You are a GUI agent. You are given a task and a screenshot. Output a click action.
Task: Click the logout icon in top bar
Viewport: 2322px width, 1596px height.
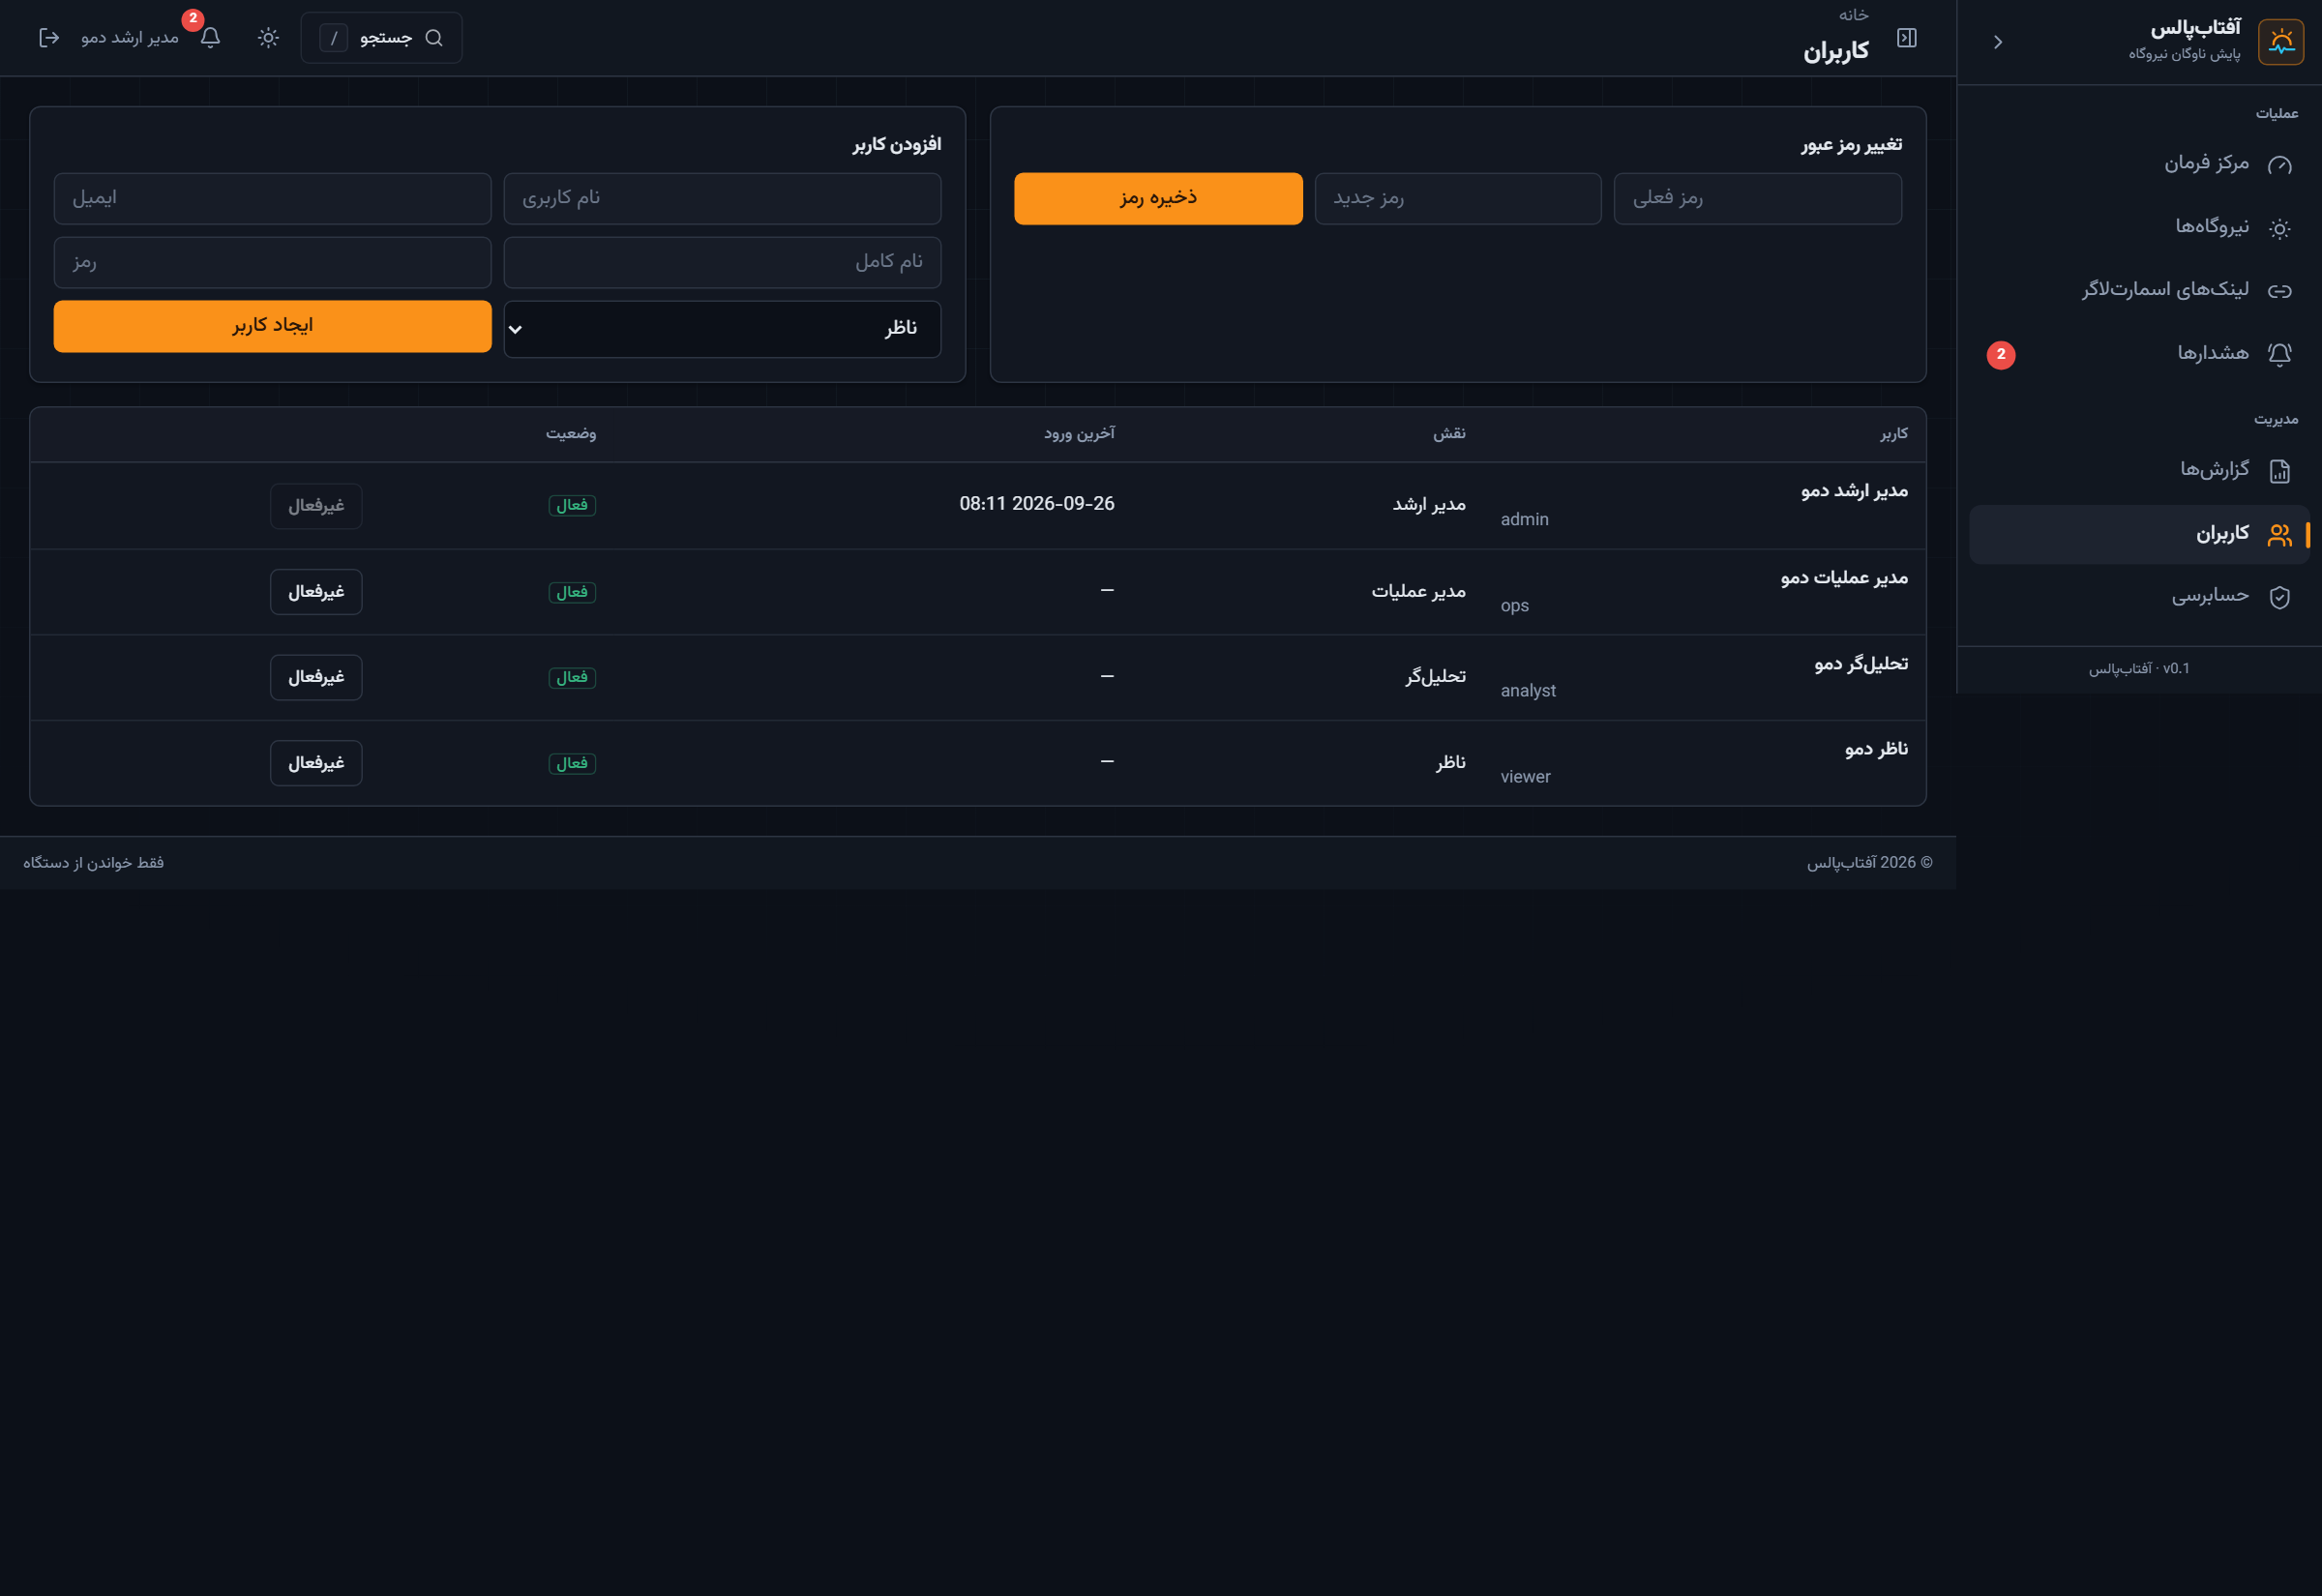pyautogui.click(x=49, y=38)
